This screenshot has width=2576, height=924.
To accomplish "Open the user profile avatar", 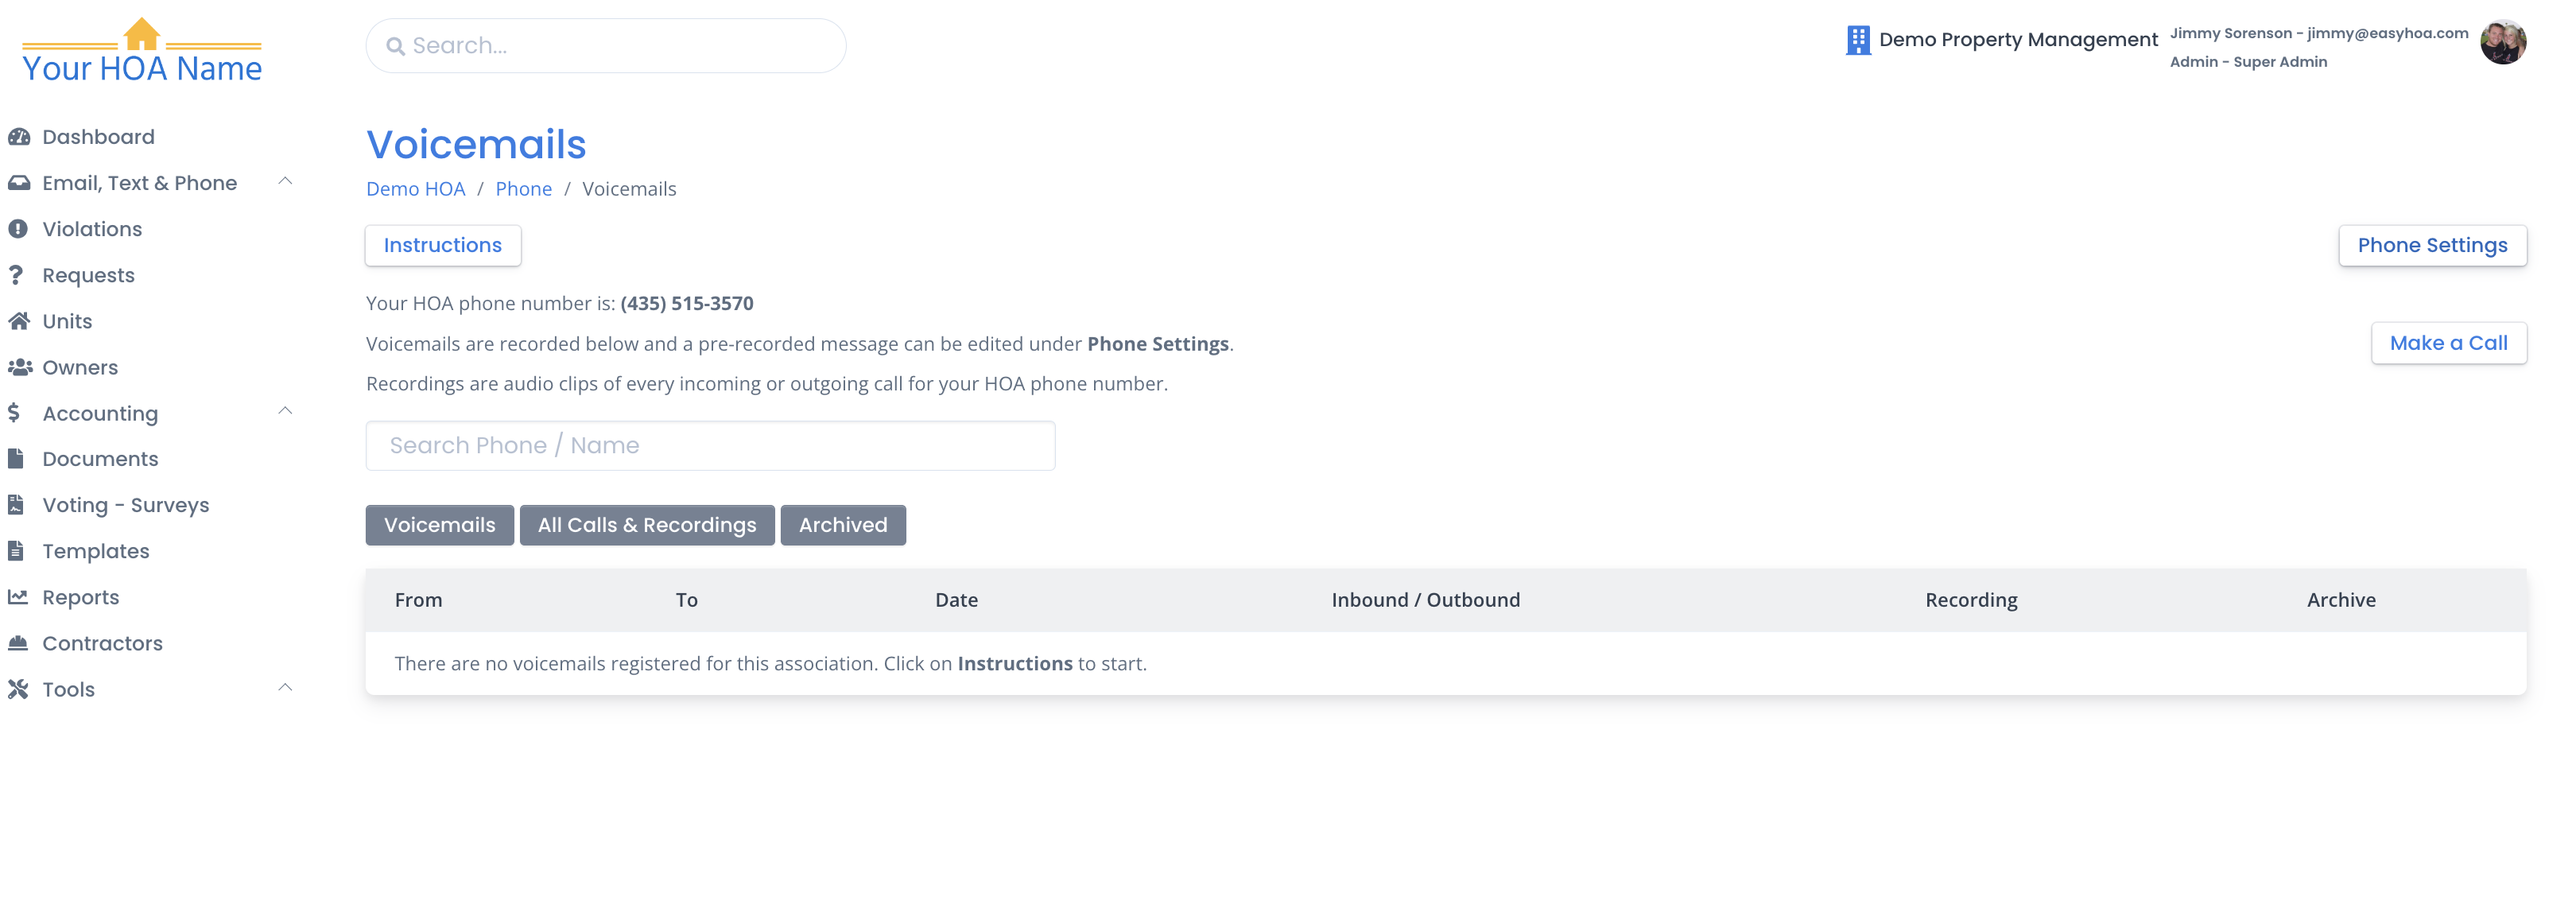I will [x=2503, y=42].
